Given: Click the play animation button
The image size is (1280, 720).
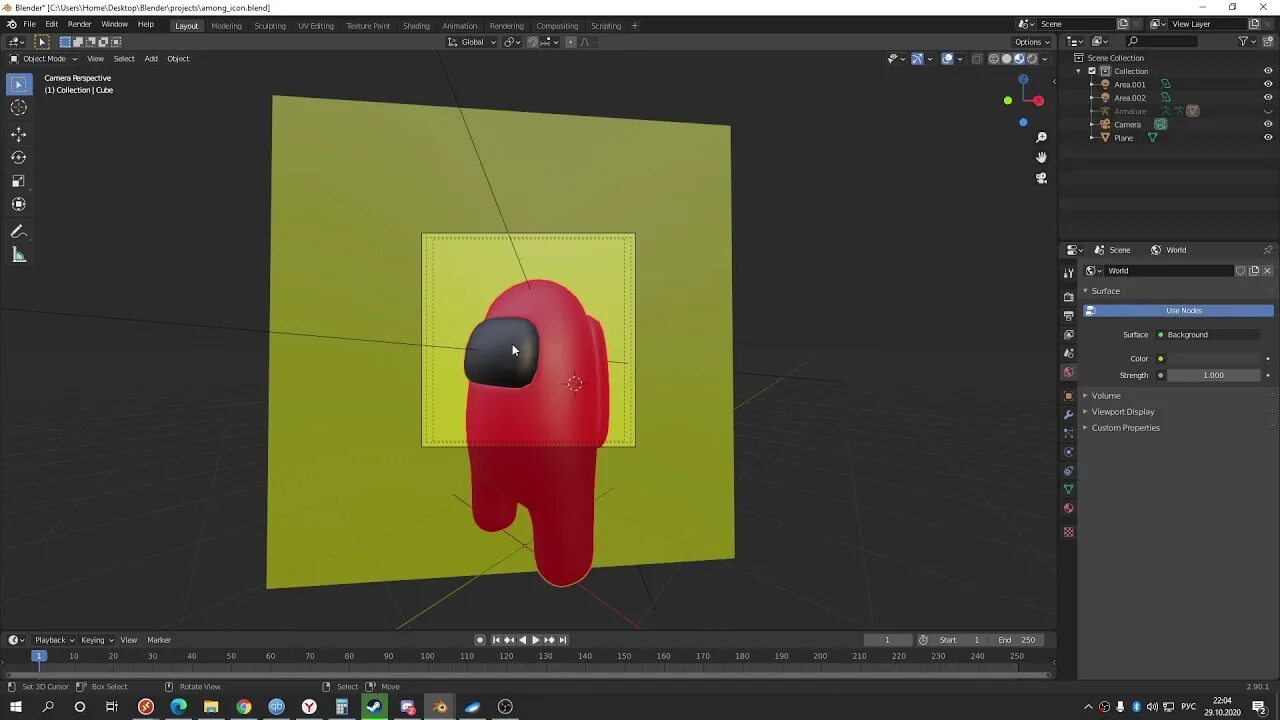Looking at the screenshot, I should (536, 640).
